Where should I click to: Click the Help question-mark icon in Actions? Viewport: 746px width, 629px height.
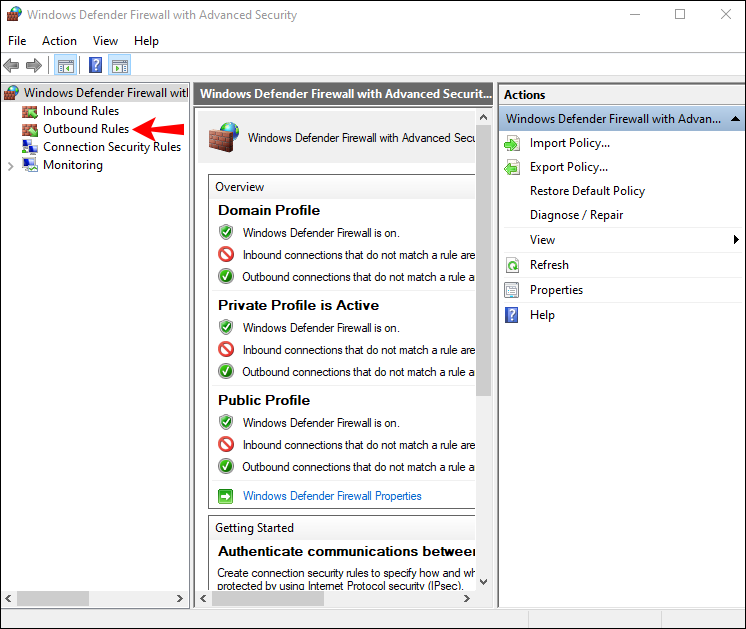pos(512,315)
